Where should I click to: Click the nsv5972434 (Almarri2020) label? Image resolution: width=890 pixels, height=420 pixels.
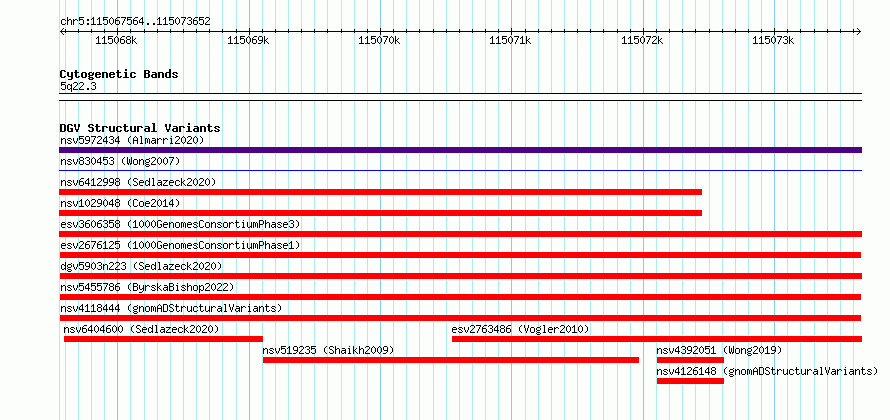pos(132,140)
